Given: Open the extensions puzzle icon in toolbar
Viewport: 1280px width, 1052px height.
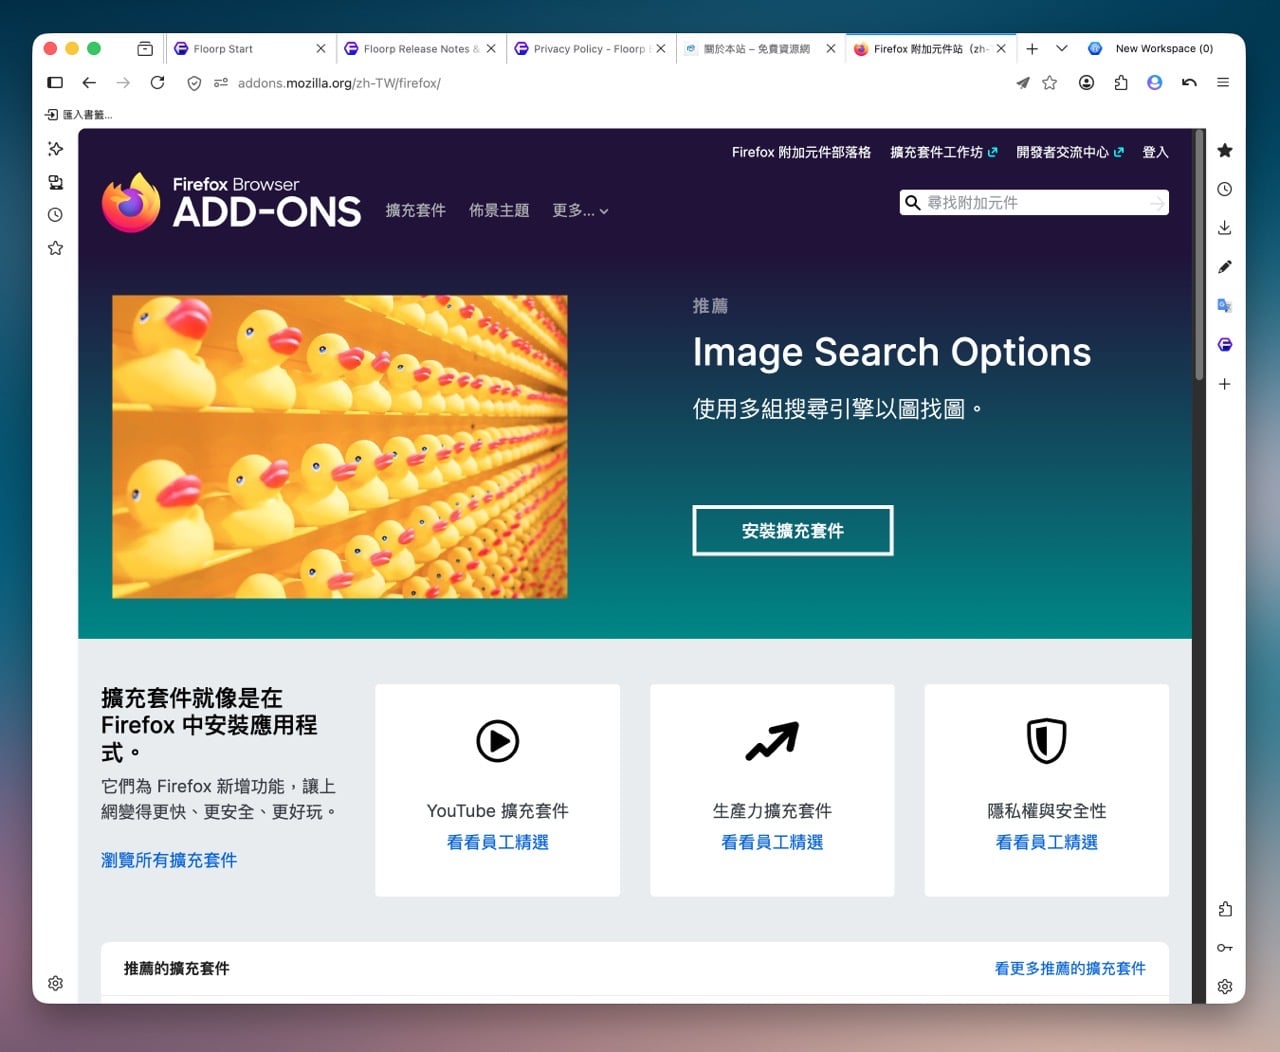Looking at the screenshot, I should point(1121,83).
